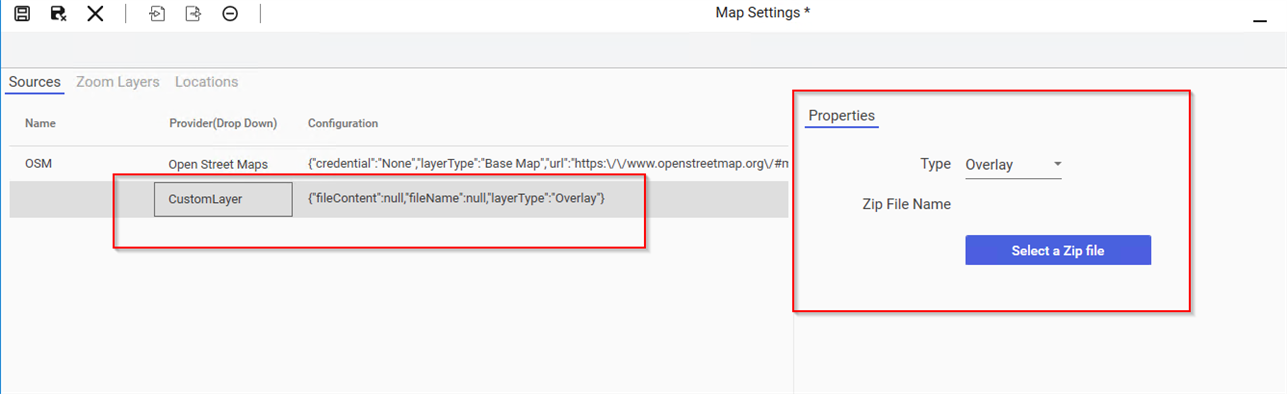Click the Select a Zip file button
This screenshot has height=394, width=1287.
(x=1058, y=250)
